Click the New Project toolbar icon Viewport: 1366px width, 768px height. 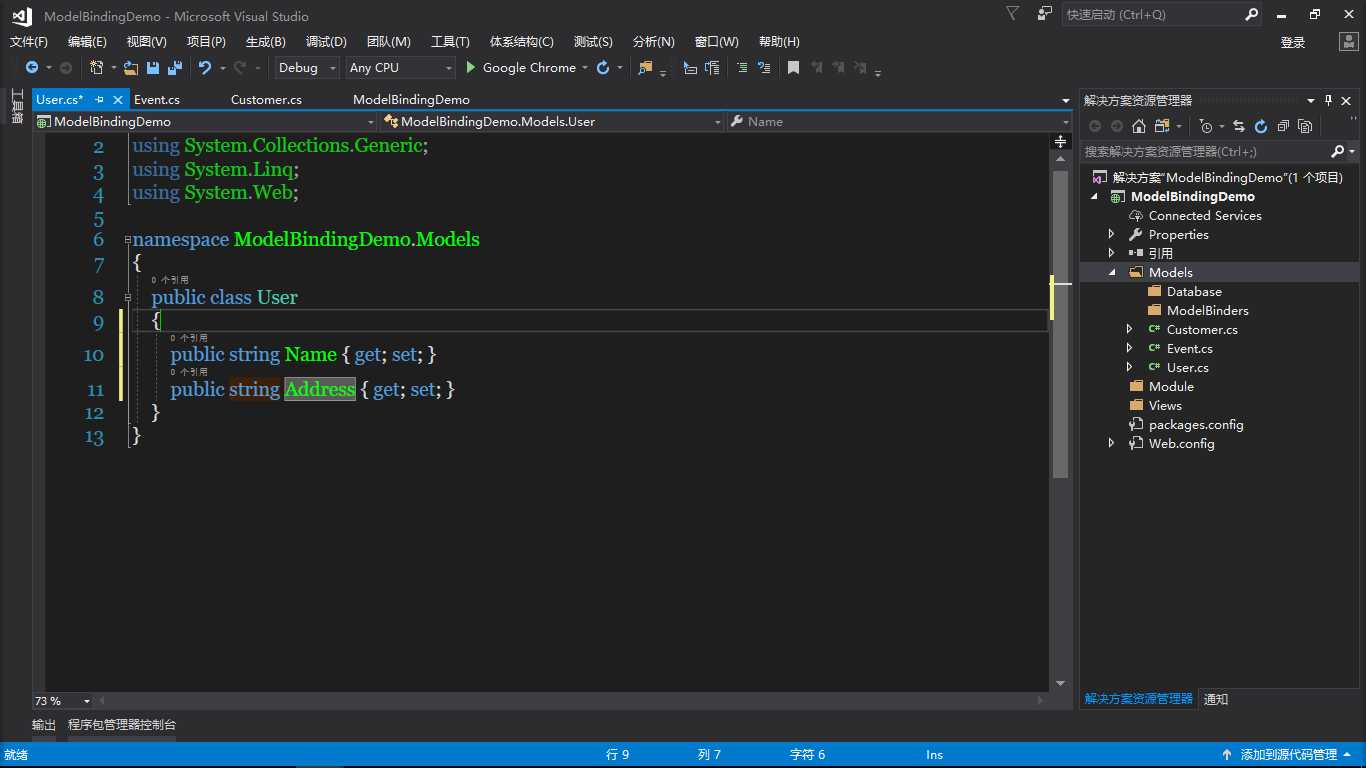coord(96,68)
